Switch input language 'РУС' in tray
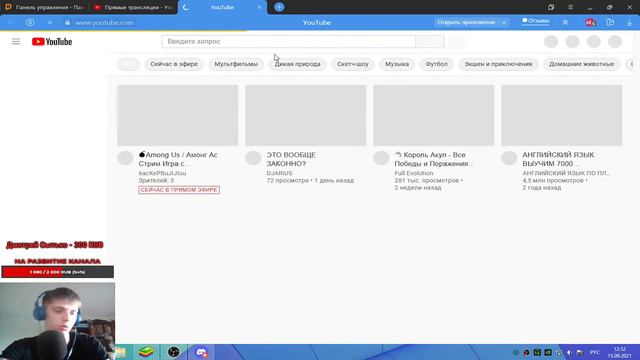 [x=595, y=352]
